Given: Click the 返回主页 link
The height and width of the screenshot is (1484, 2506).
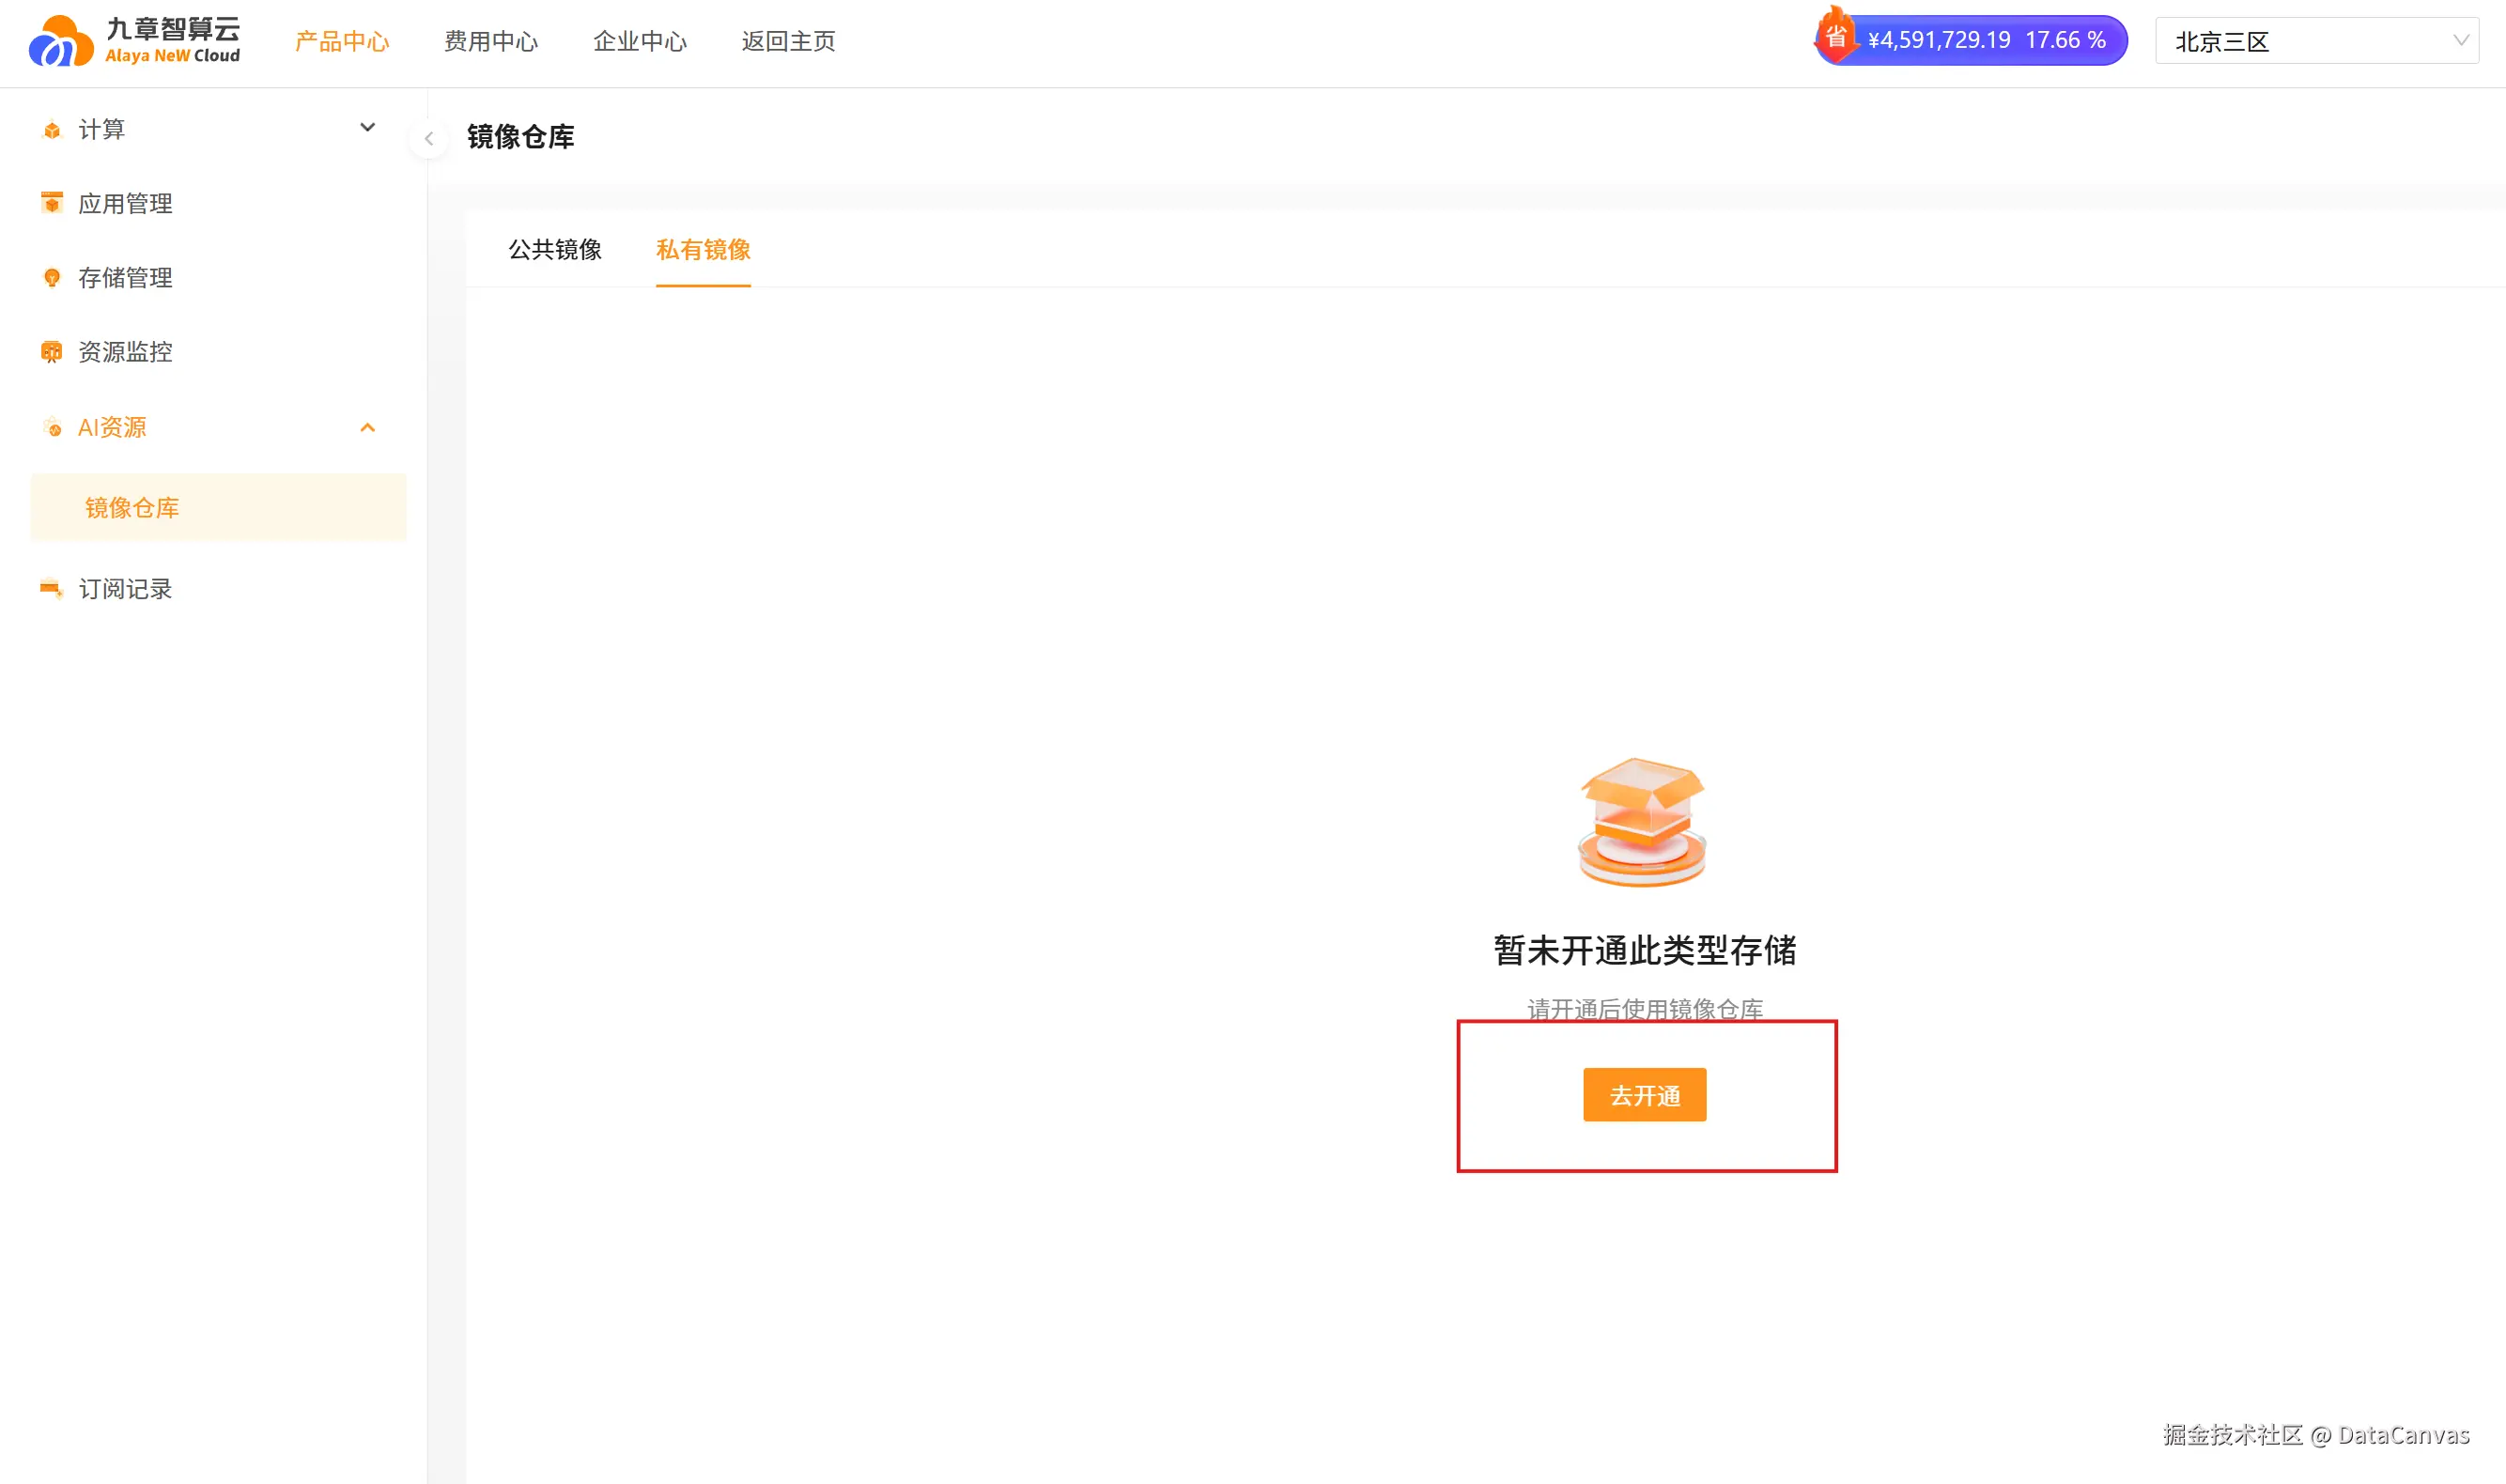Looking at the screenshot, I should tap(788, 41).
